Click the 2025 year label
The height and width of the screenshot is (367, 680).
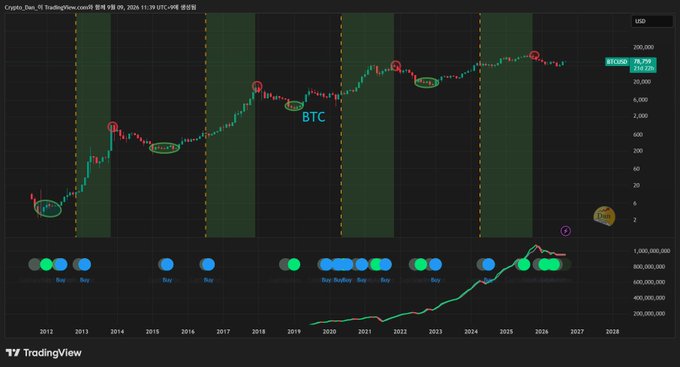tap(506, 331)
